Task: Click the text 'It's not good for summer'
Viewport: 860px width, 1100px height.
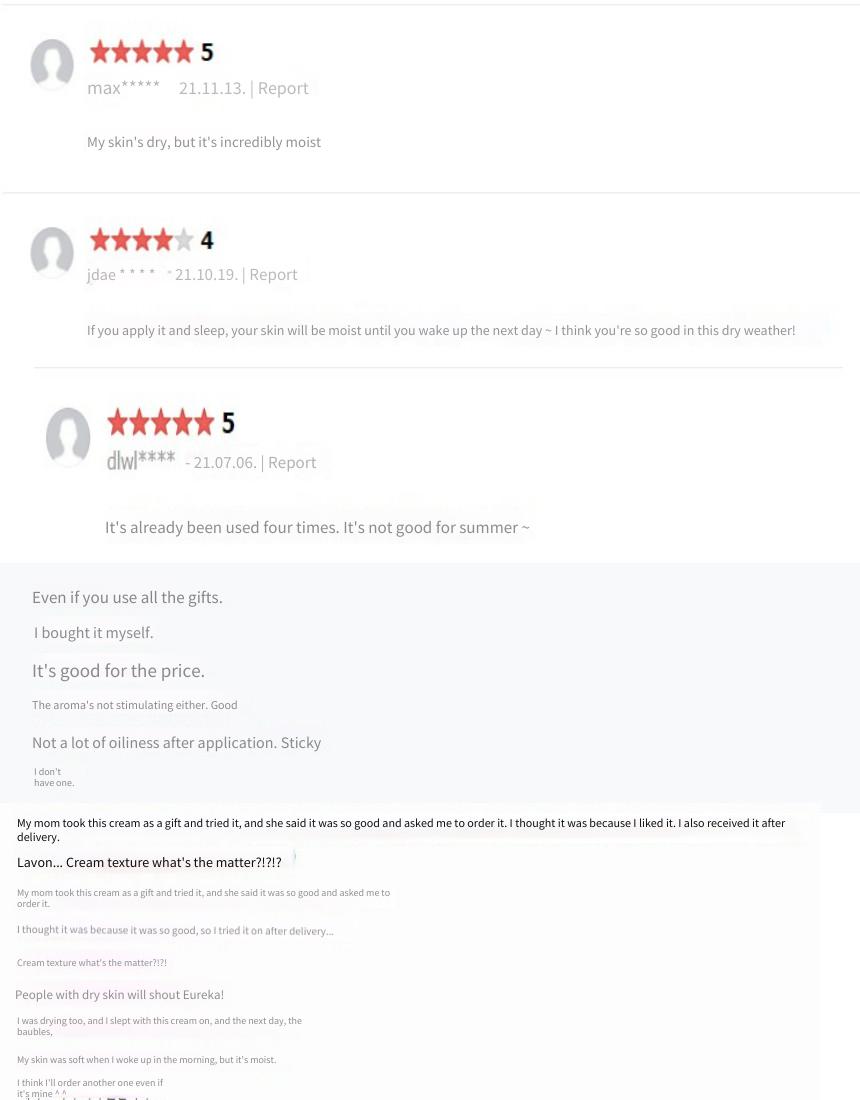Action: (x=431, y=528)
